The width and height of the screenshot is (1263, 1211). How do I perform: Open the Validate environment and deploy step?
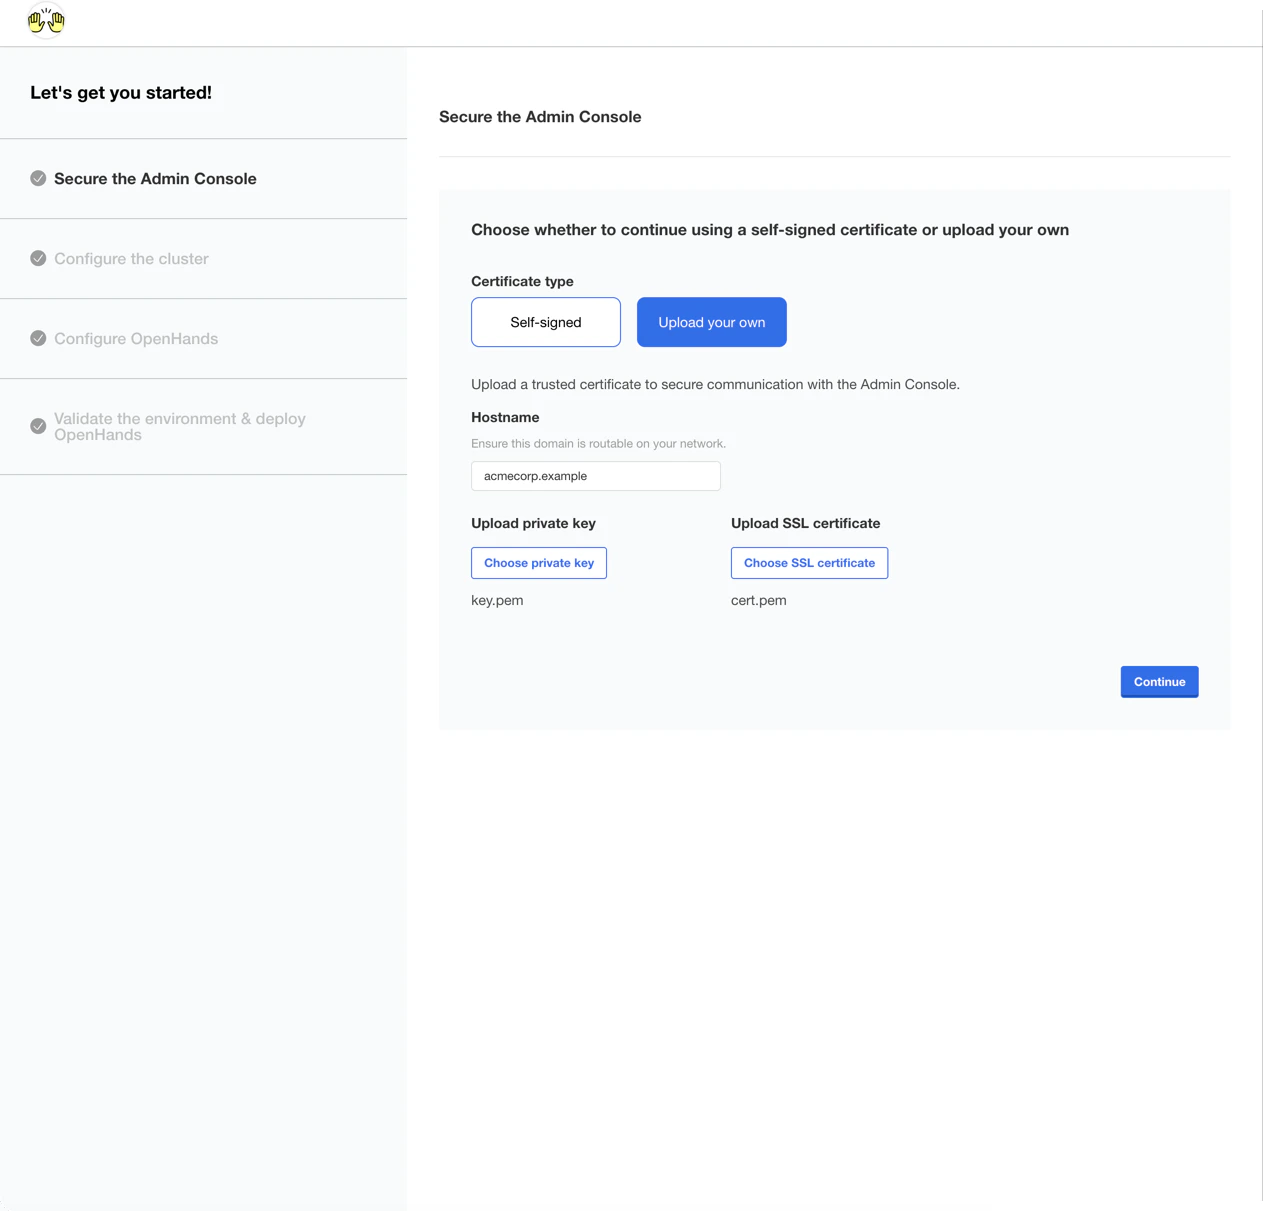point(180,426)
